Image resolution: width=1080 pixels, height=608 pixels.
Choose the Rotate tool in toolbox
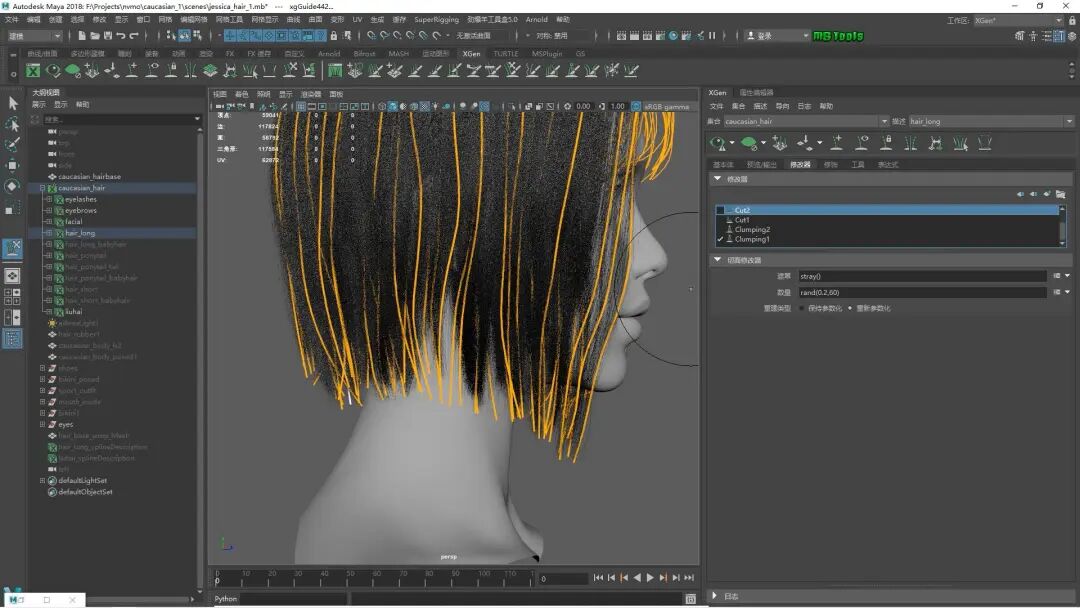[13, 186]
